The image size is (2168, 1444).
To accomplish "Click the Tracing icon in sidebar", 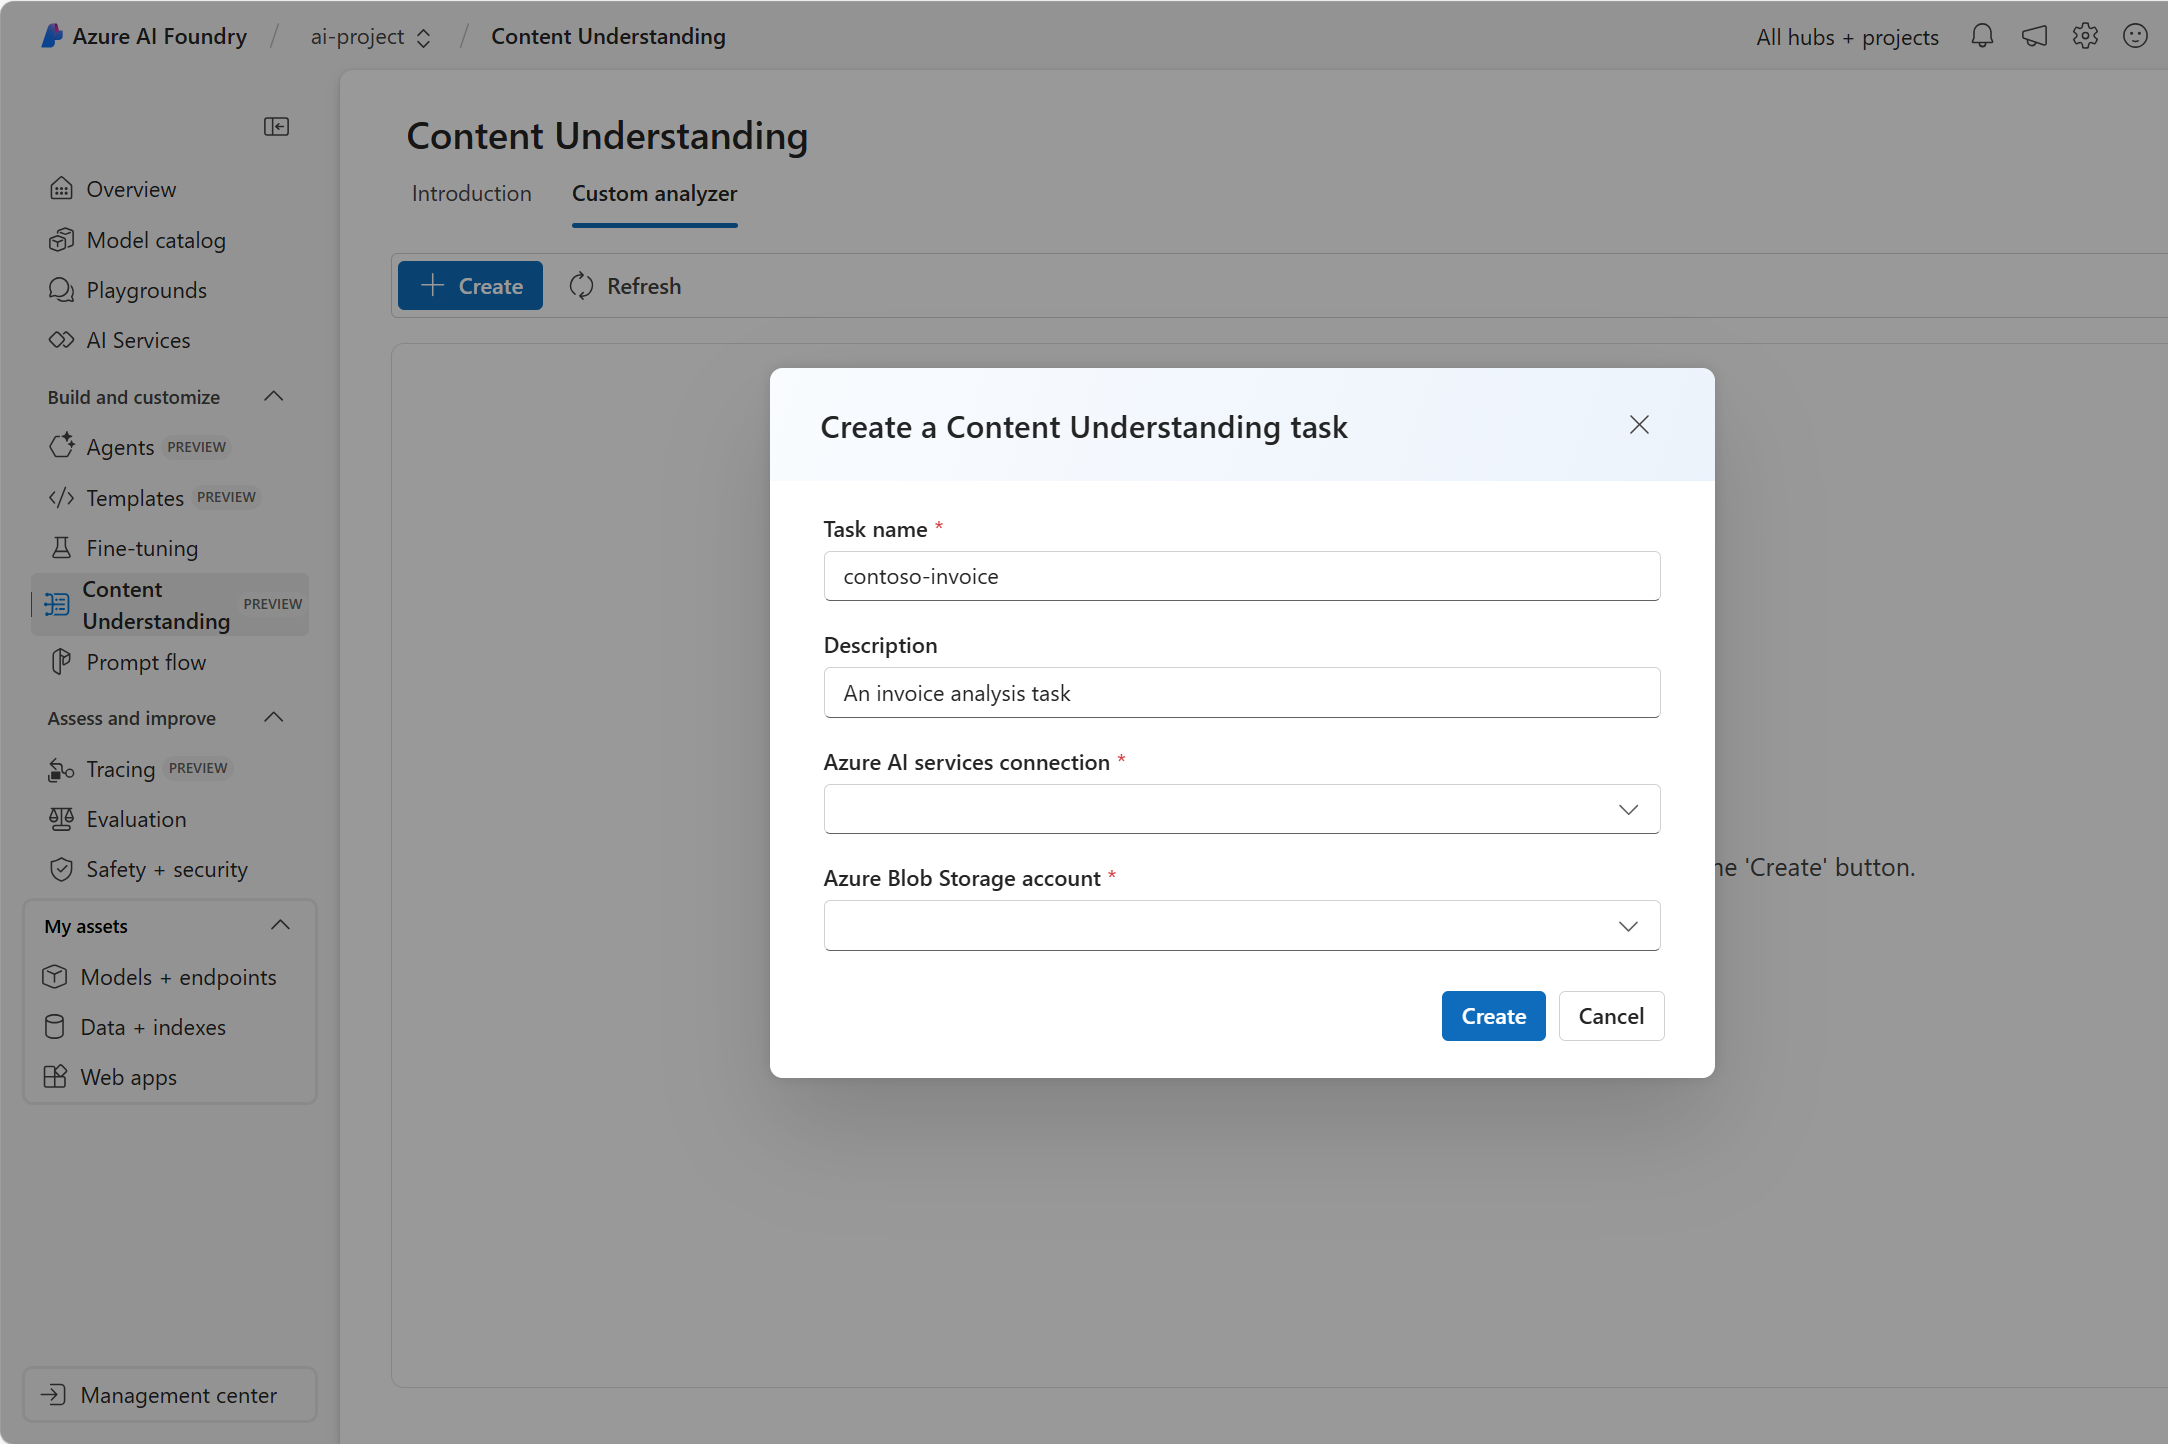I will coord(61,769).
